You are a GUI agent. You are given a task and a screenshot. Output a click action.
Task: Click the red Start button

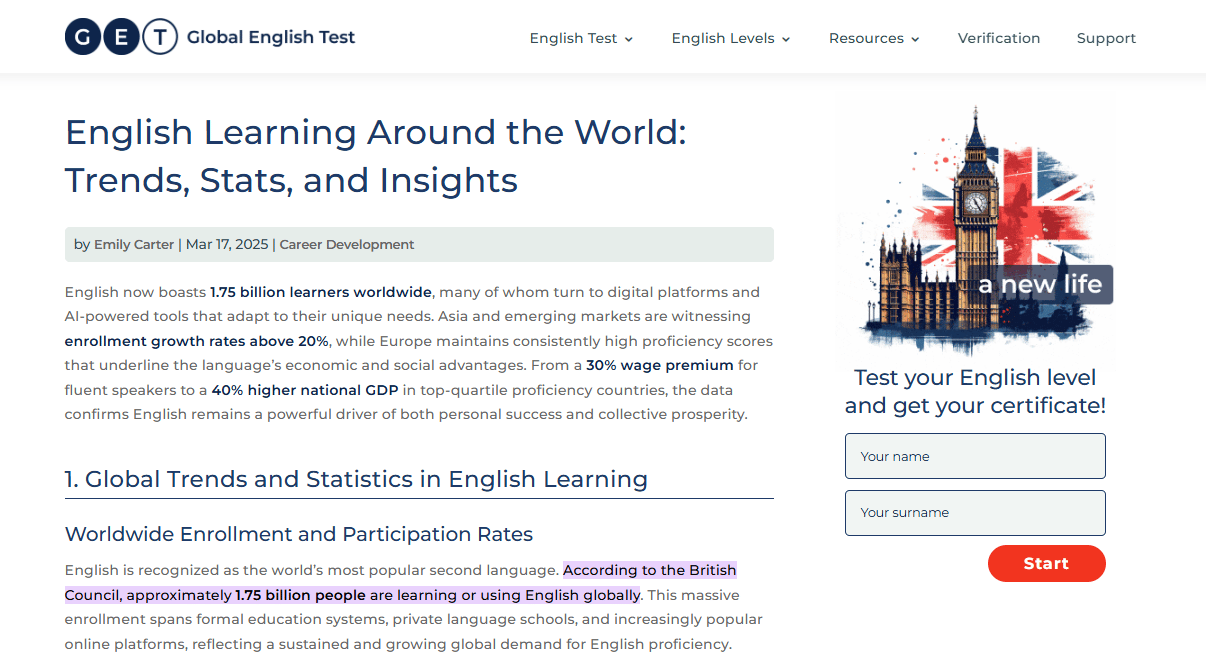[x=1046, y=563]
